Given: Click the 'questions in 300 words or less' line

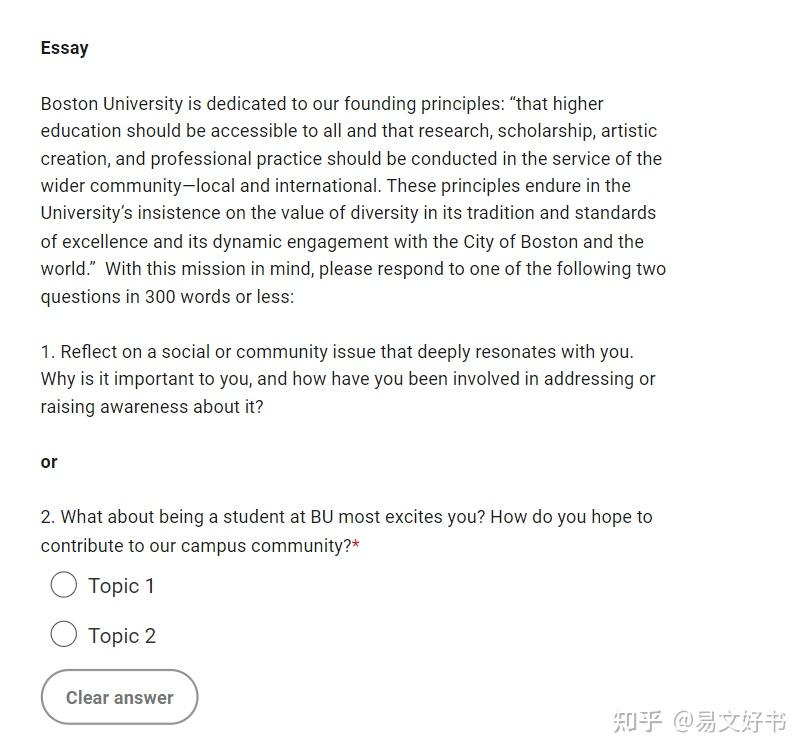Looking at the screenshot, I should (168, 297).
